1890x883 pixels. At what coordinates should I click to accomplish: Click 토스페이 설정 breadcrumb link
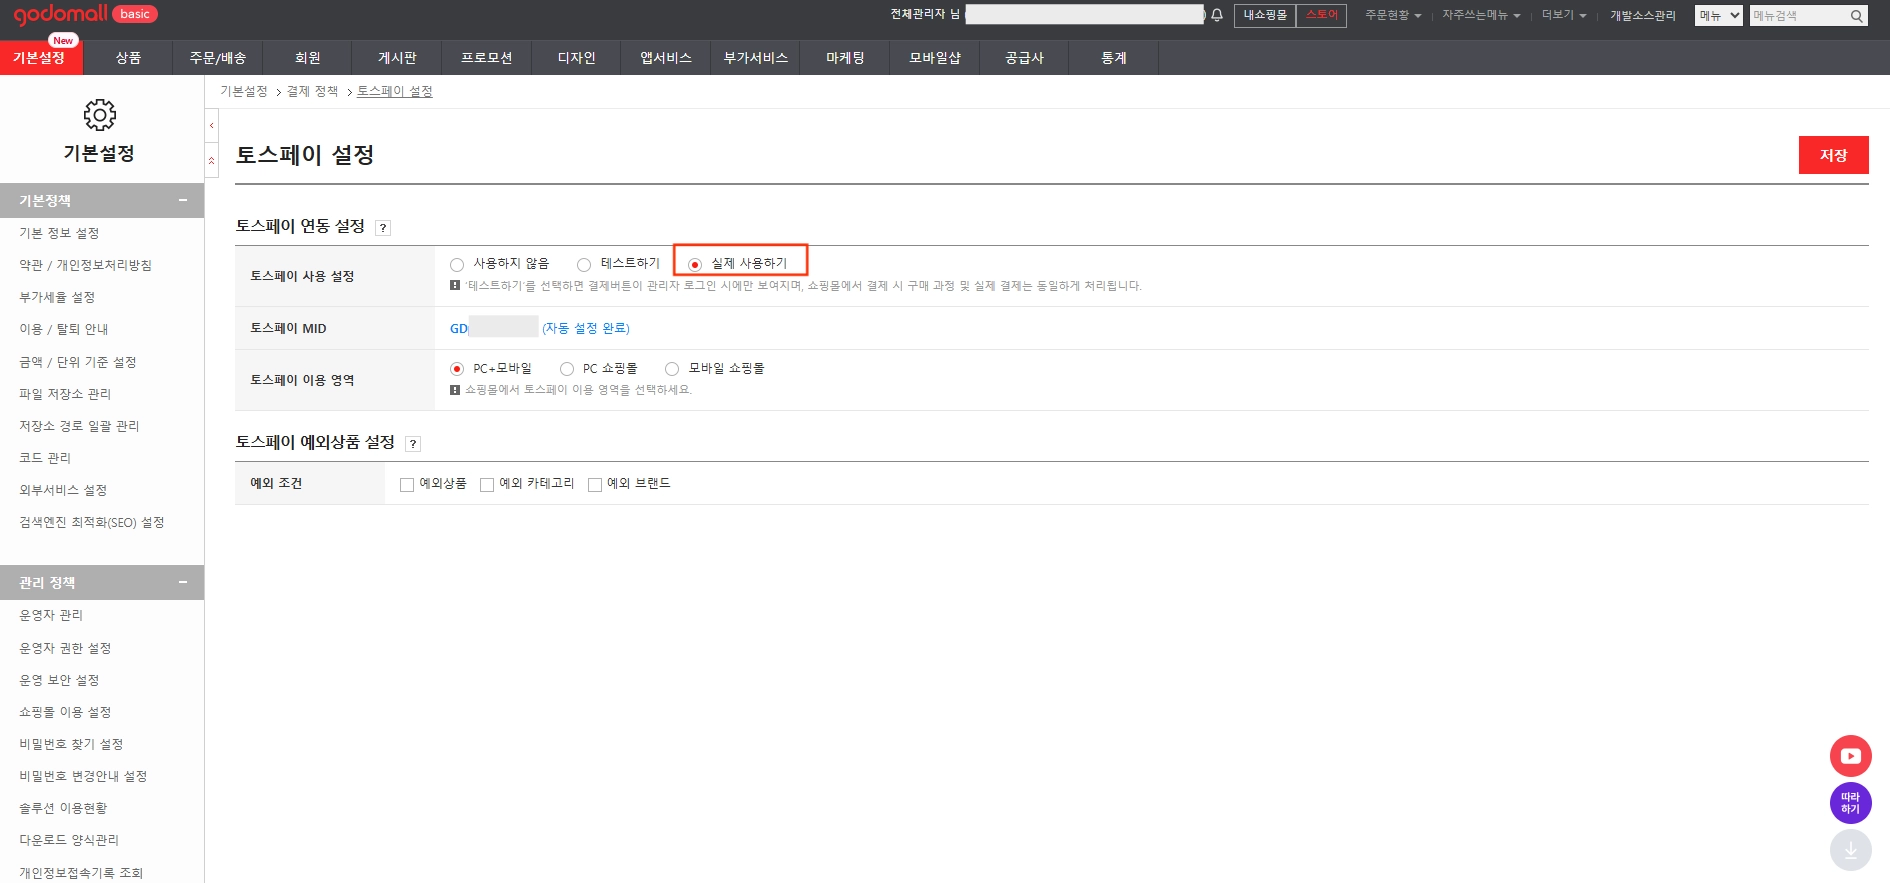coord(395,91)
